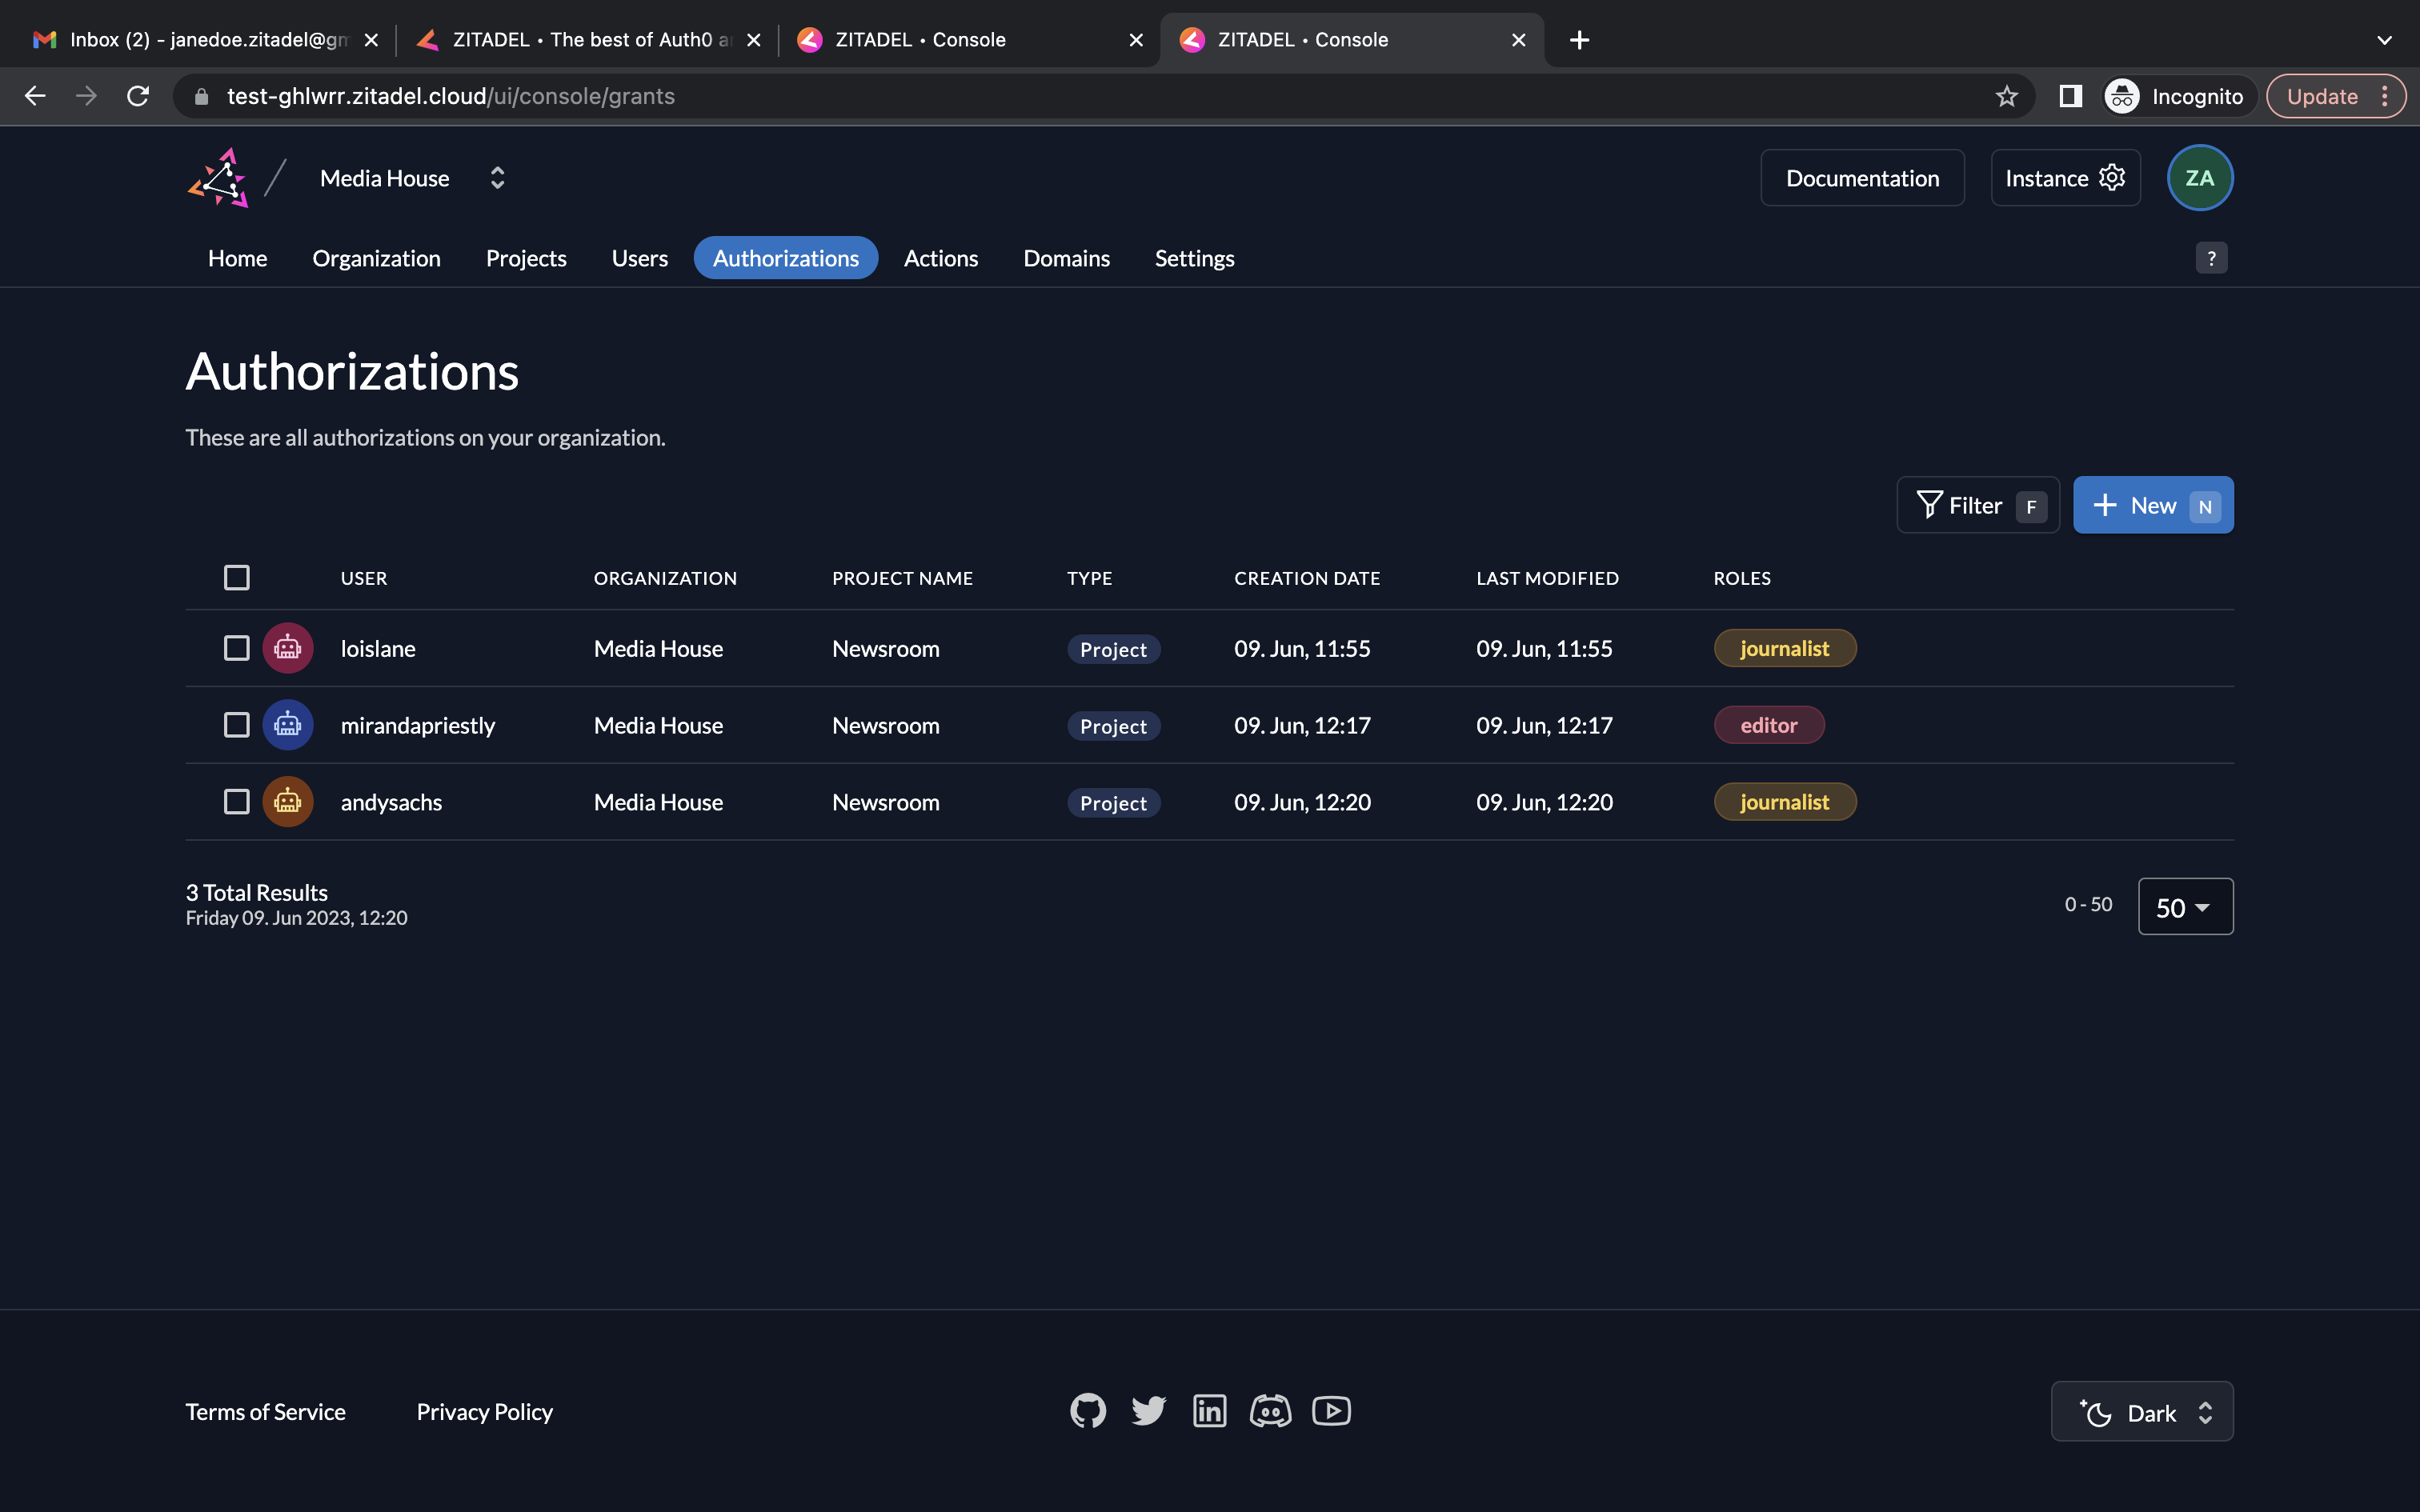The width and height of the screenshot is (2420, 1512).
Task: Open the Discord icon link in footer
Action: click(1270, 1411)
